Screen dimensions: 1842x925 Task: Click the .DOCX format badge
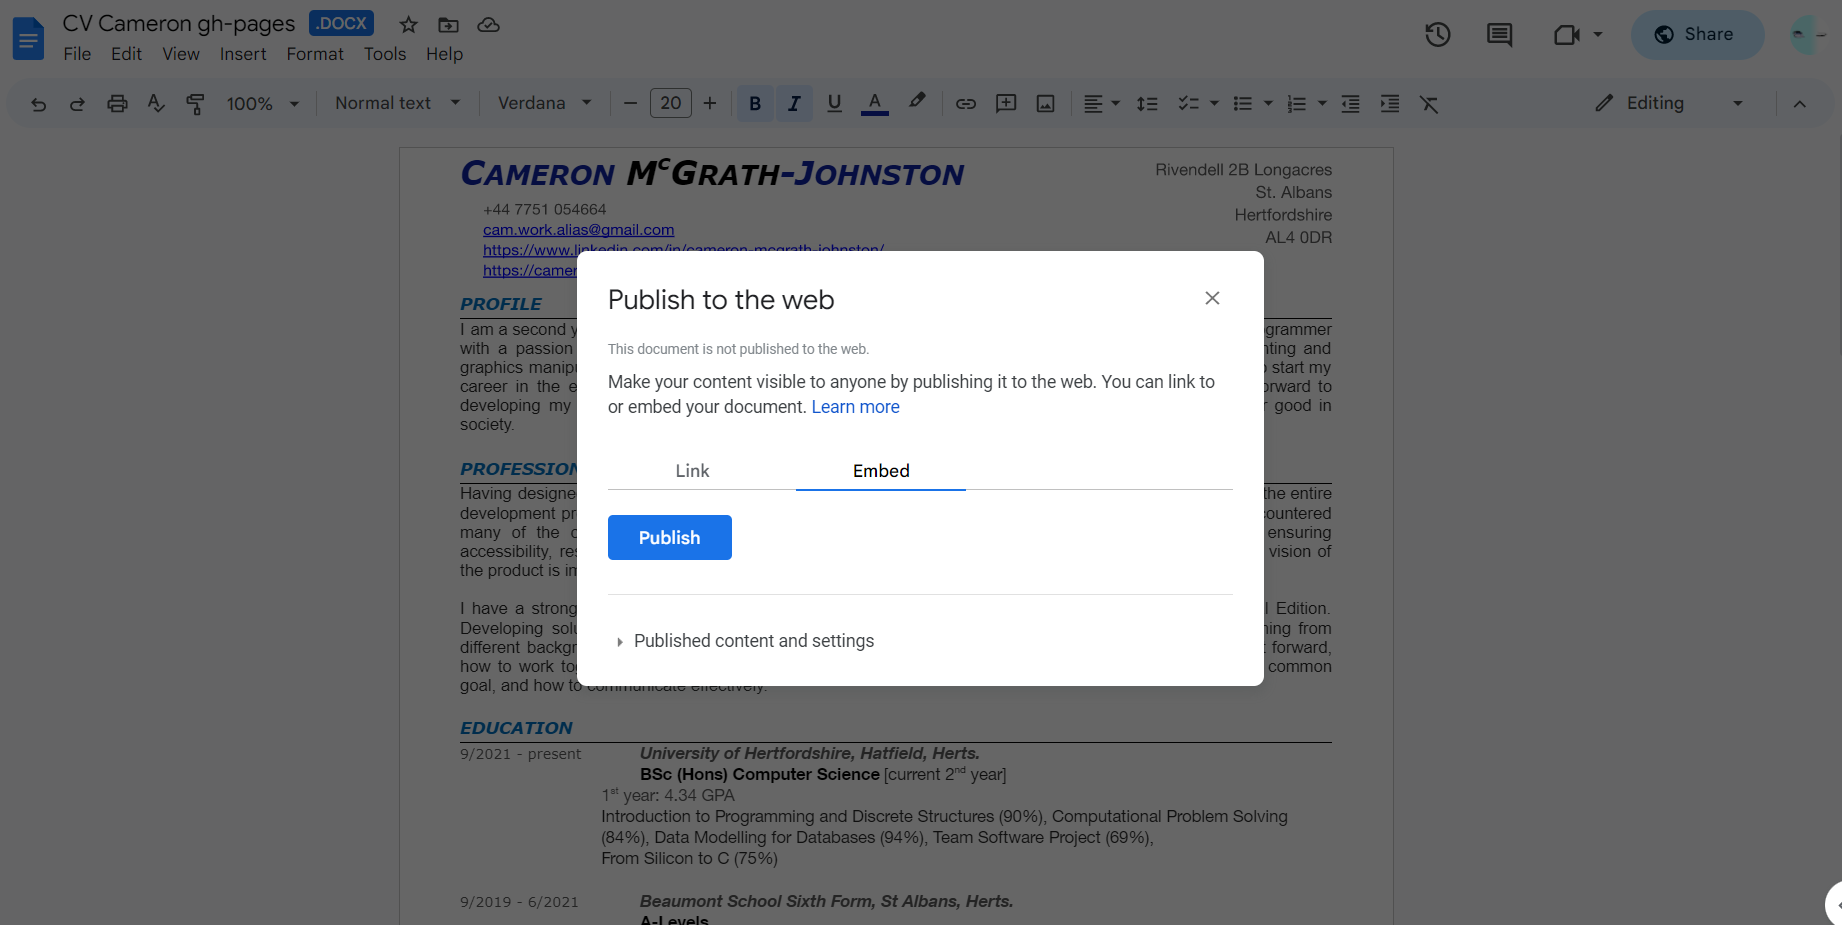[x=341, y=23]
